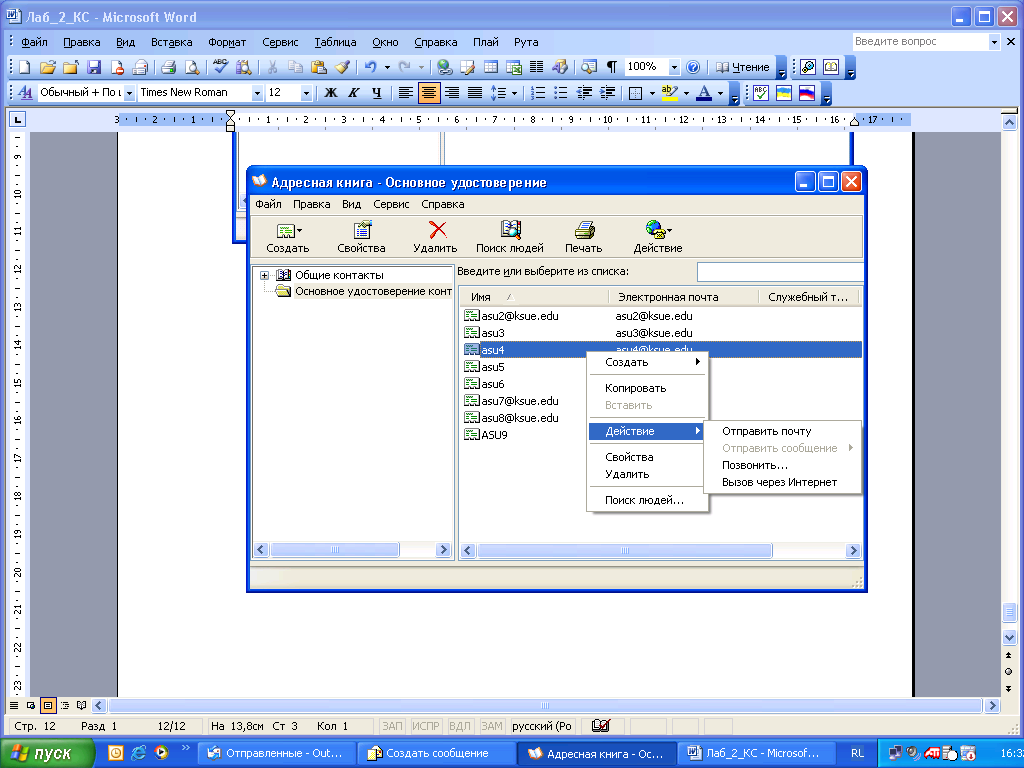Justify text alignment
The width and height of the screenshot is (1024, 768).
point(475,93)
